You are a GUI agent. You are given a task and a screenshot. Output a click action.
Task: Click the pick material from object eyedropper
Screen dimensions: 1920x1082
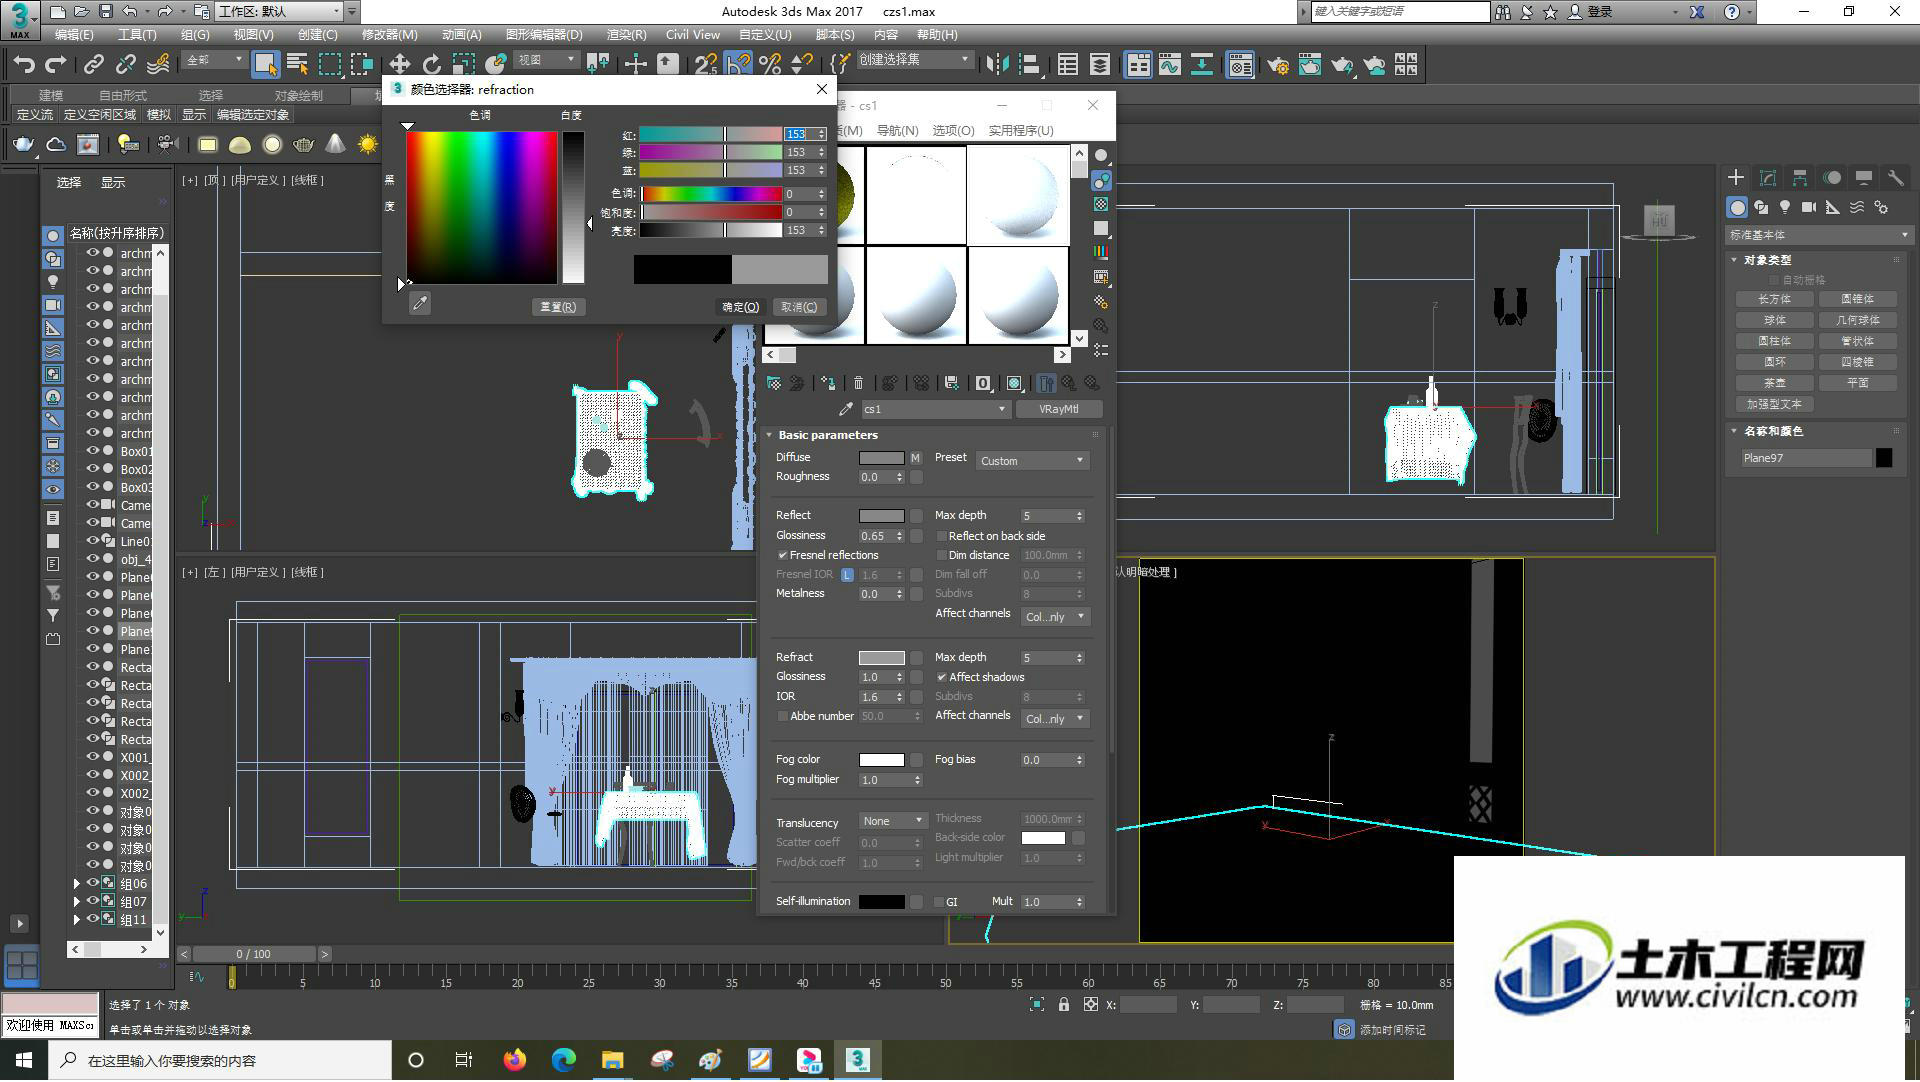click(846, 409)
